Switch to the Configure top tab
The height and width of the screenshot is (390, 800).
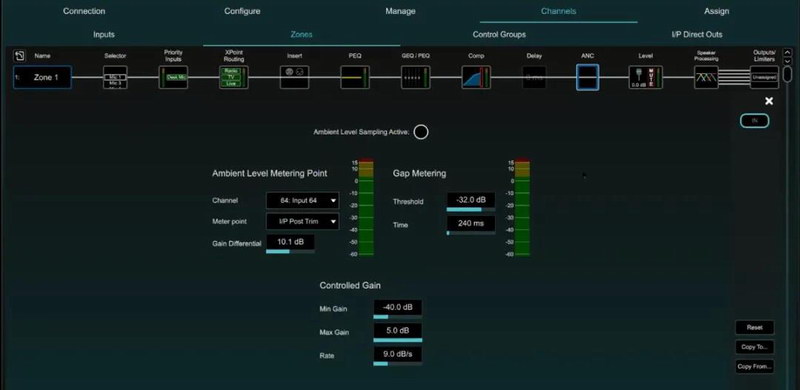(x=242, y=11)
